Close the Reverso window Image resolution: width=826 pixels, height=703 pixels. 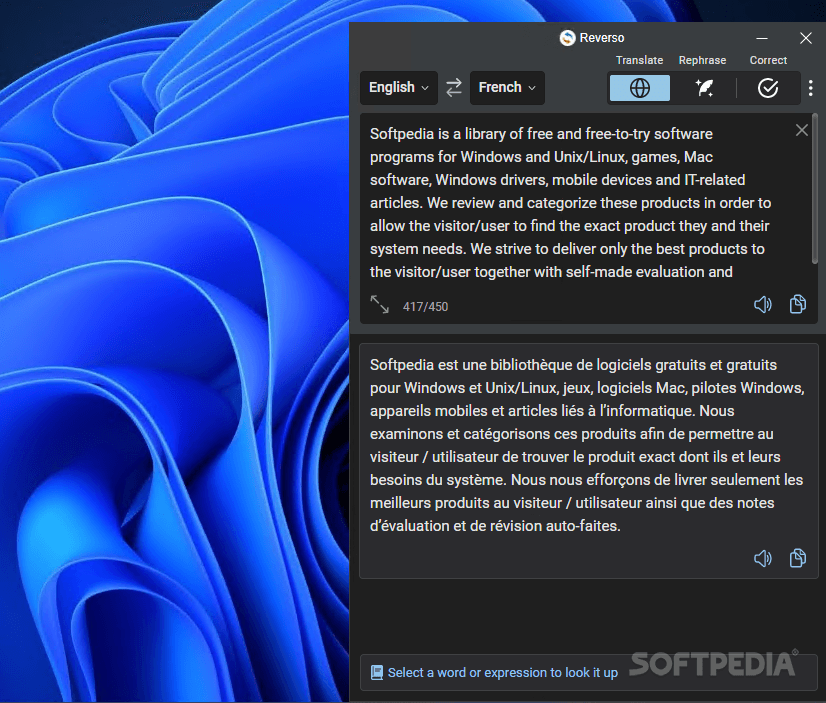click(x=805, y=38)
